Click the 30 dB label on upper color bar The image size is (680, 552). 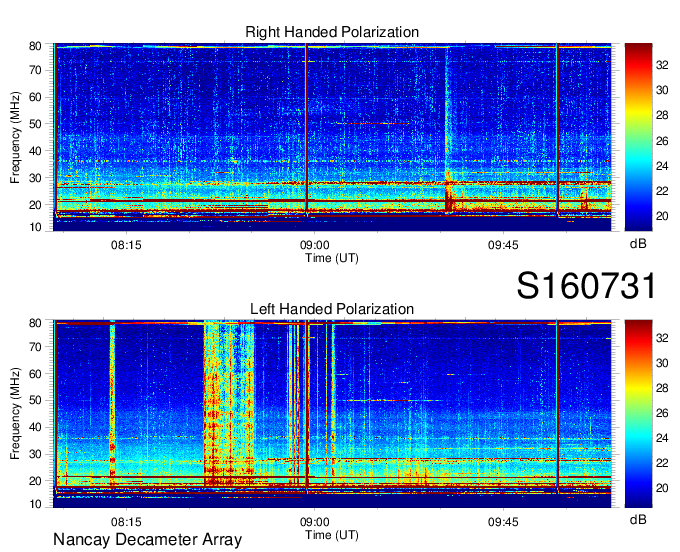click(662, 90)
